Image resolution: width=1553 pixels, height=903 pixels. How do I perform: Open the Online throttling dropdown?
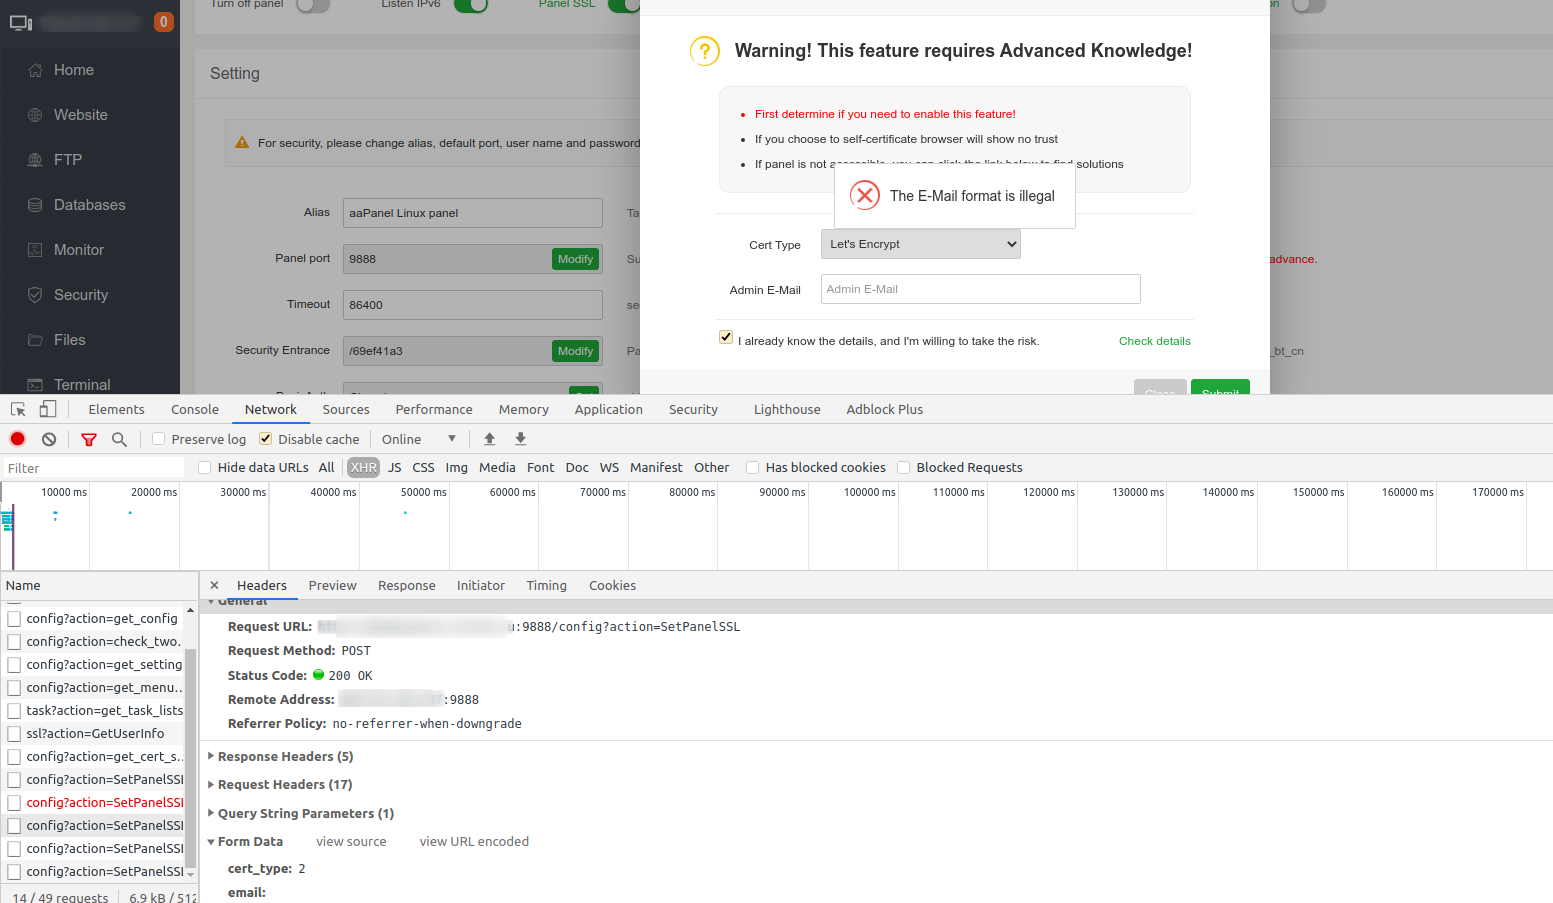point(418,439)
